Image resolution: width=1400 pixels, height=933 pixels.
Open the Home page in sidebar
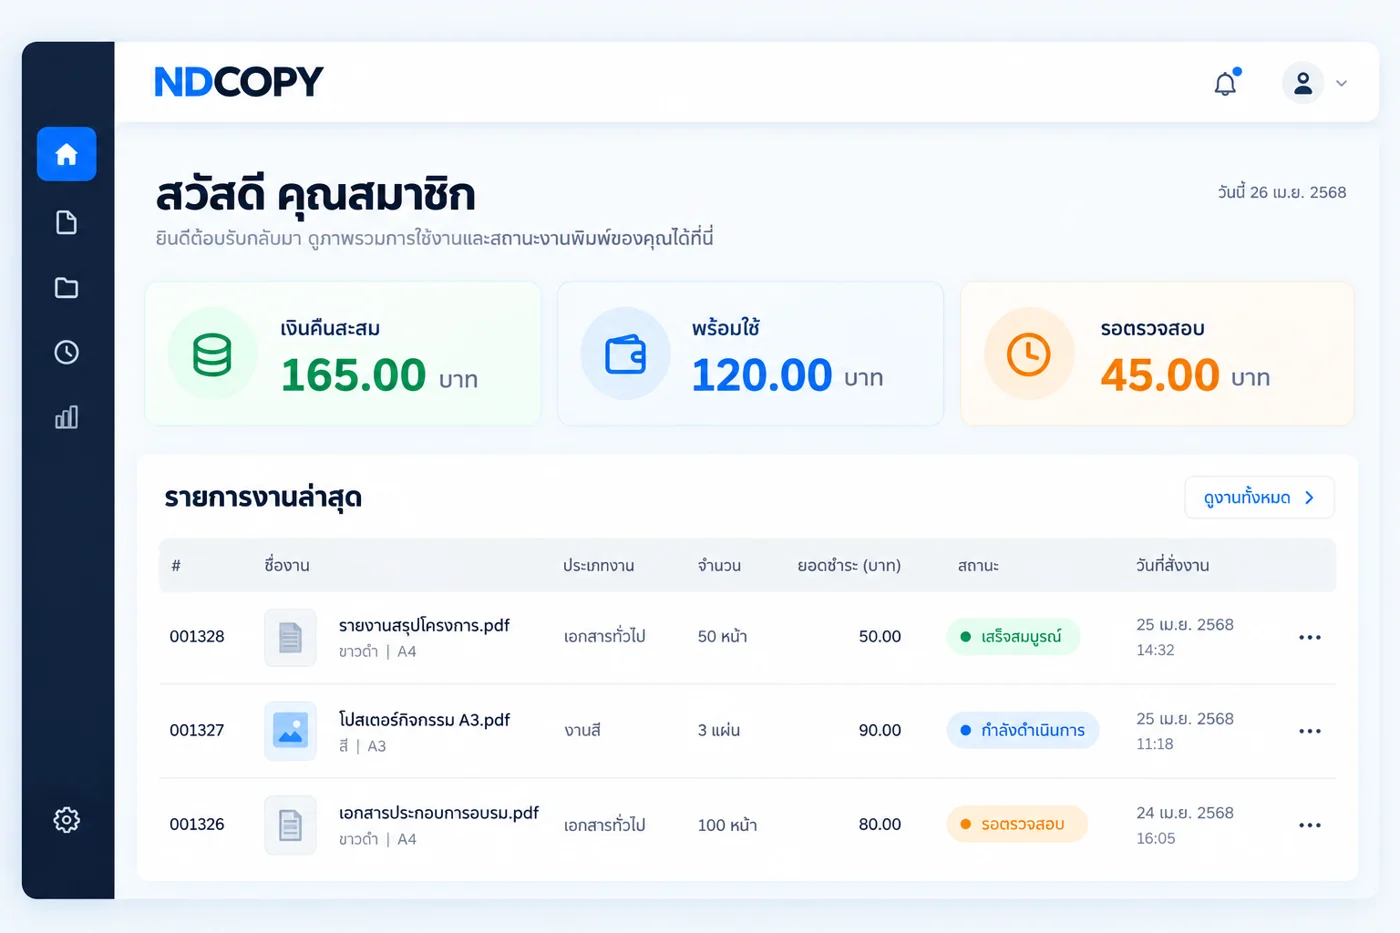[x=67, y=154]
